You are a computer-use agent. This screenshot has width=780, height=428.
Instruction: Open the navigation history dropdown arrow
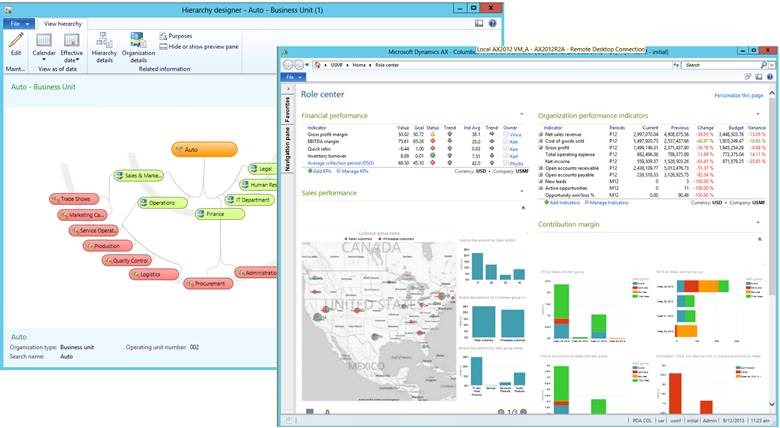coord(307,65)
